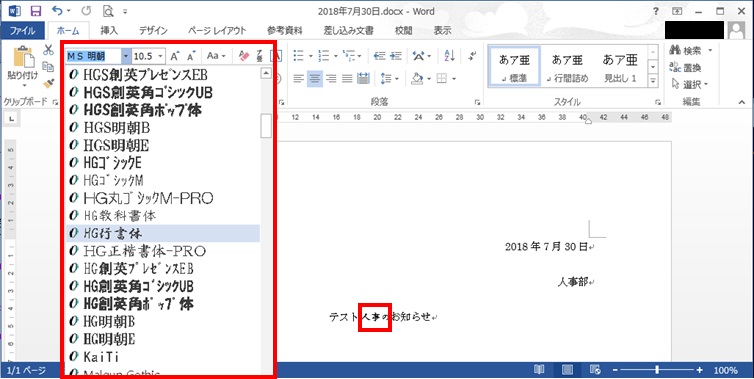Zoom in with the plus button
This screenshot has height=379, width=754.
699,370
